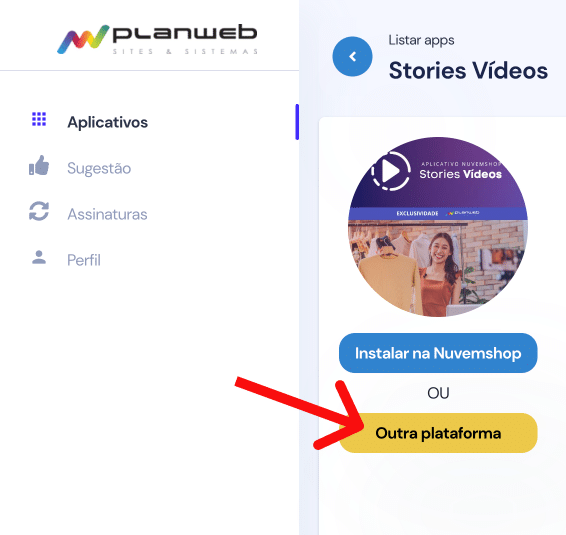The width and height of the screenshot is (566, 535).
Task: Go to Perfil in the sidebar
Action: point(84,260)
